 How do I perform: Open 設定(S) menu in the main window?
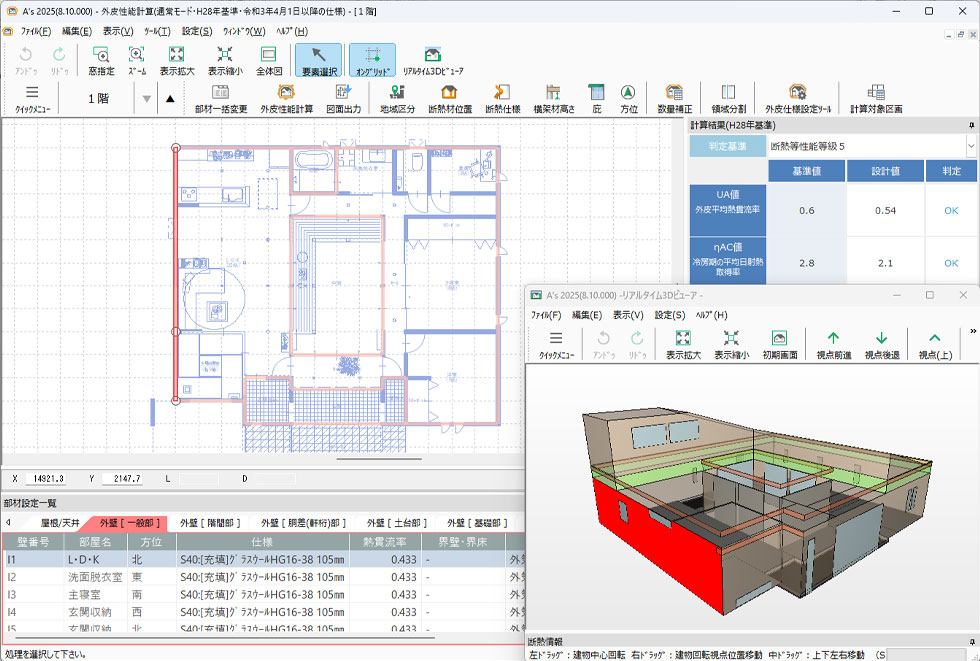[197, 31]
